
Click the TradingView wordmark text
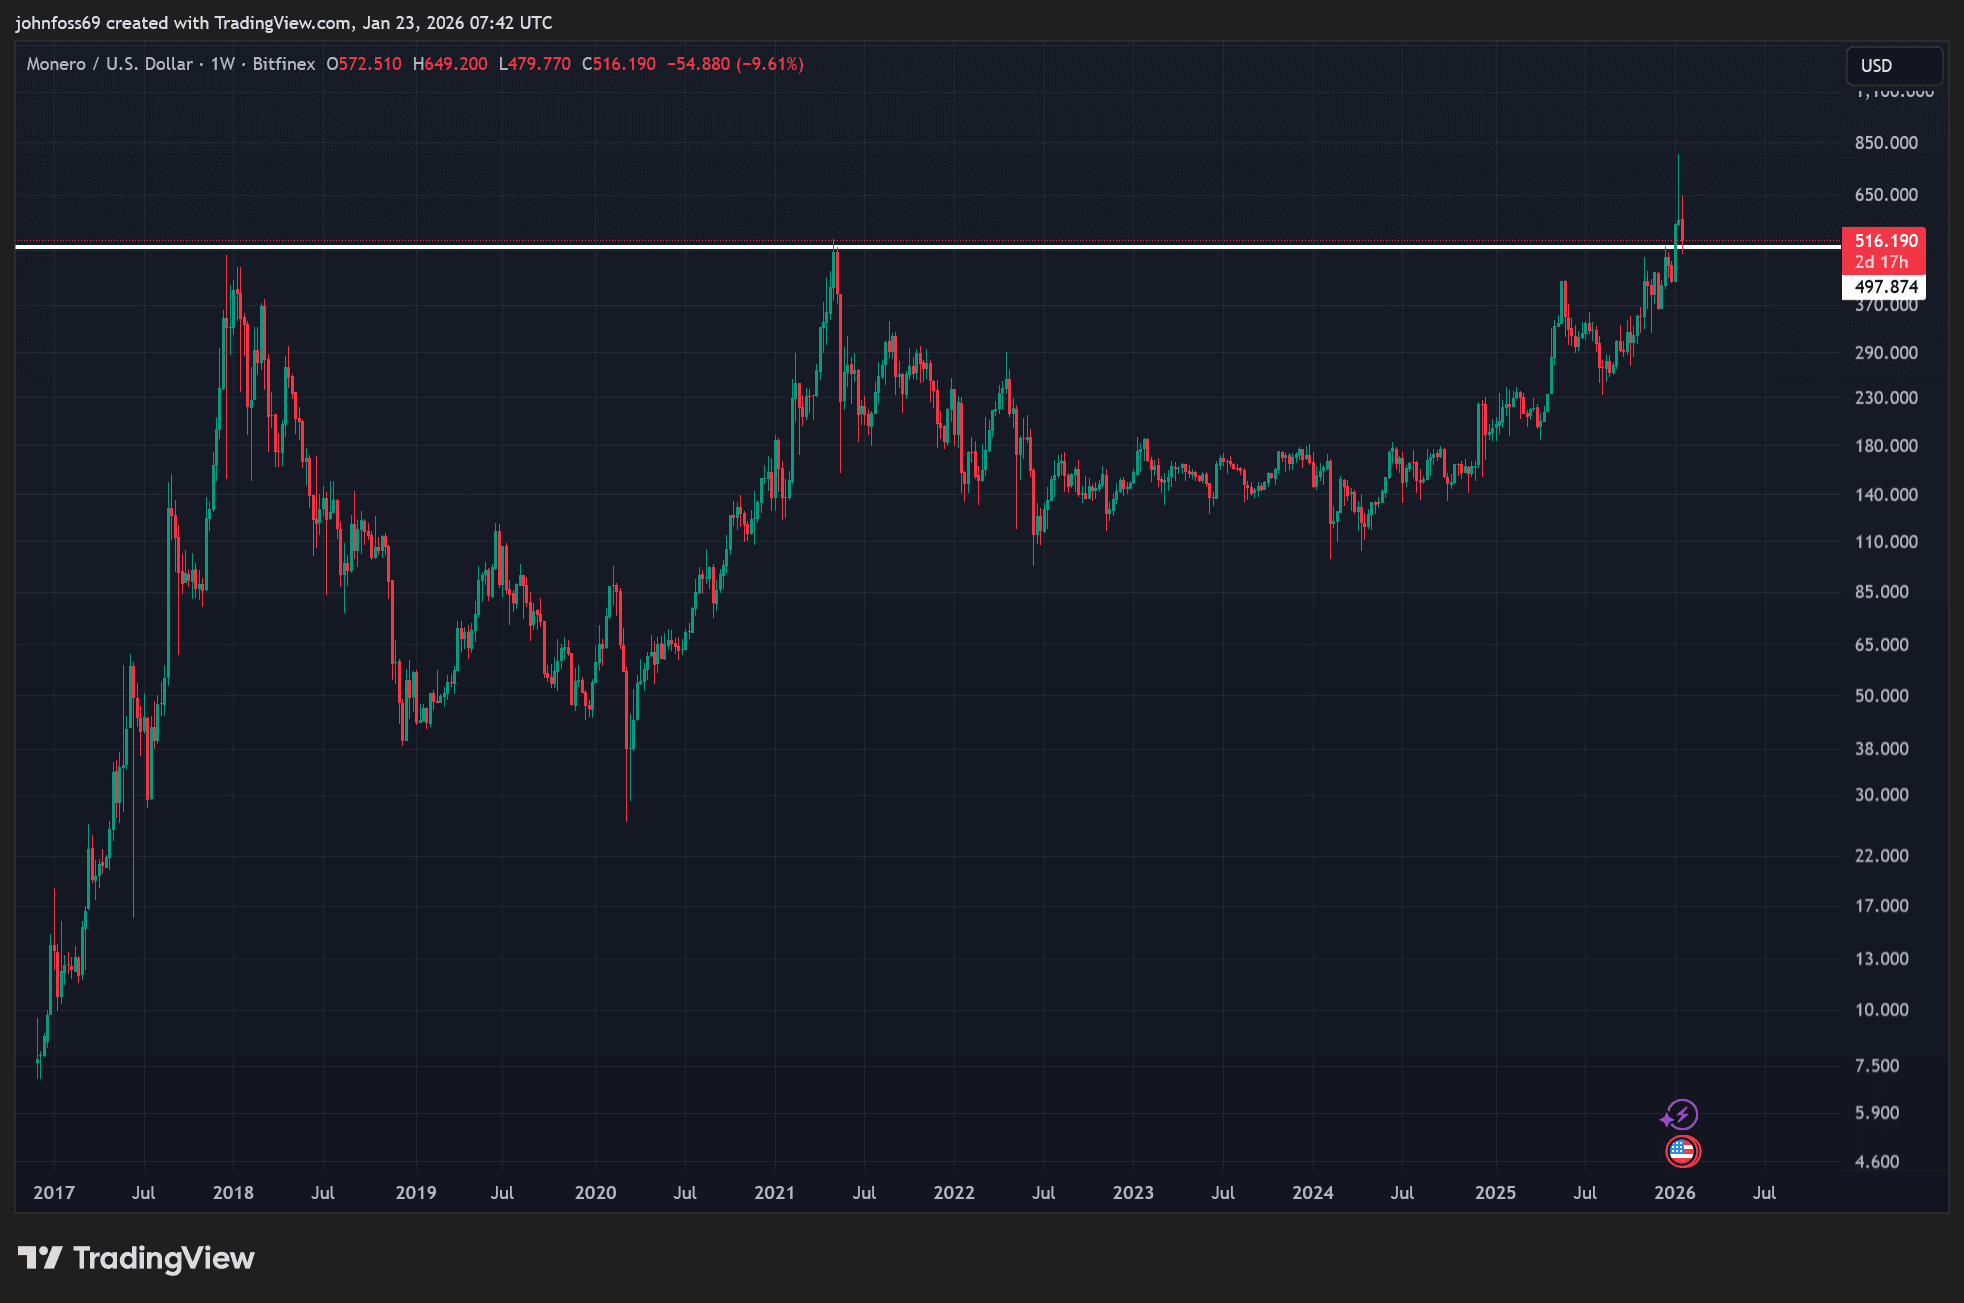(x=164, y=1258)
